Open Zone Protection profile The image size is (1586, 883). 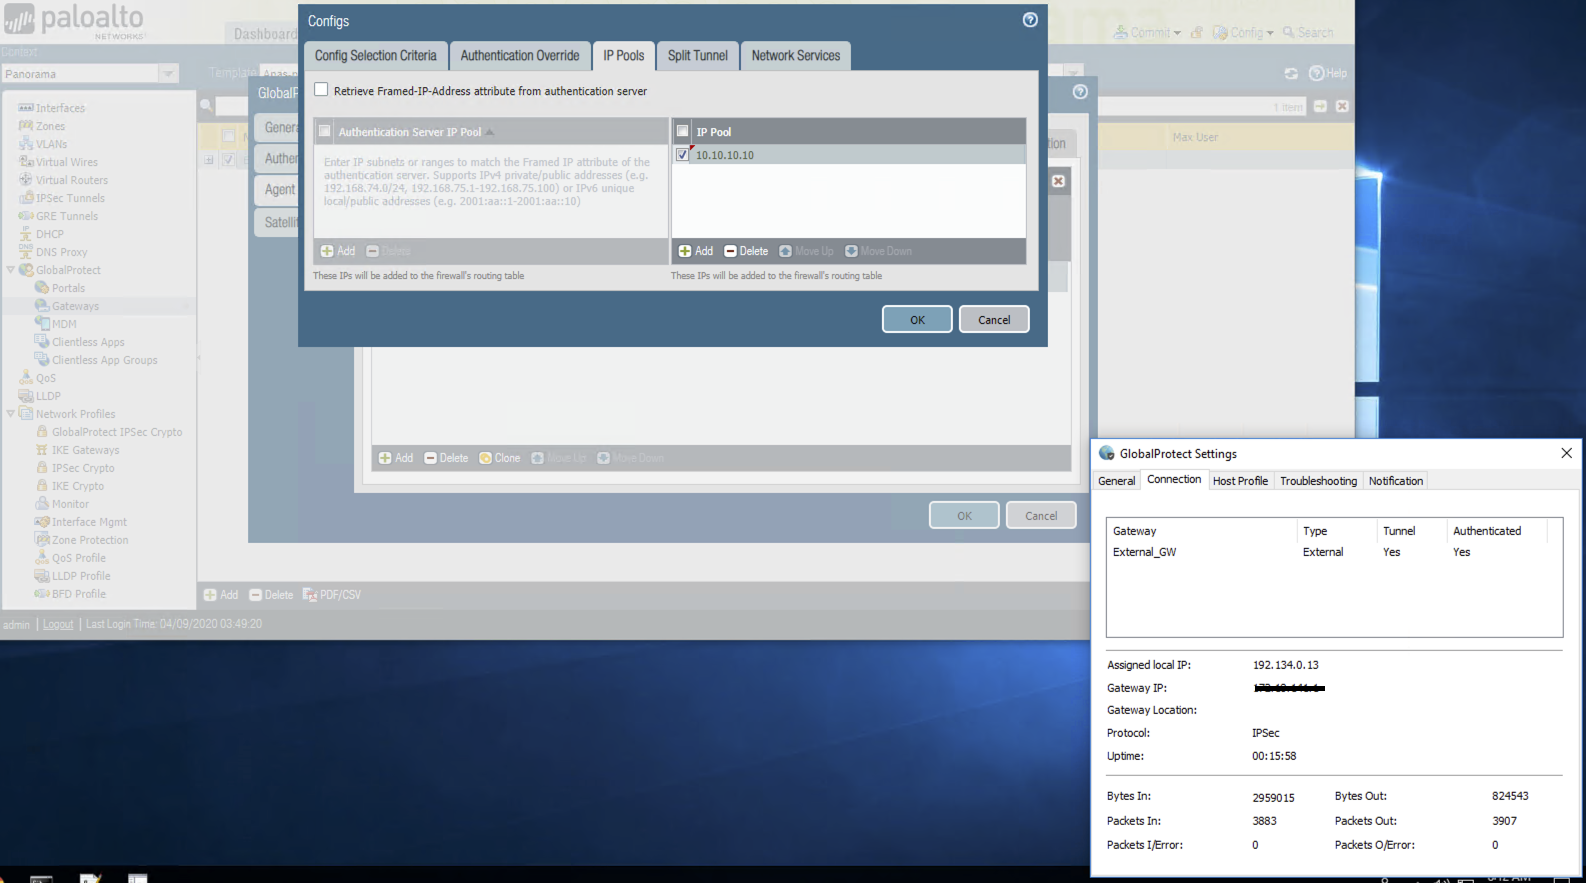pyautogui.click(x=90, y=540)
